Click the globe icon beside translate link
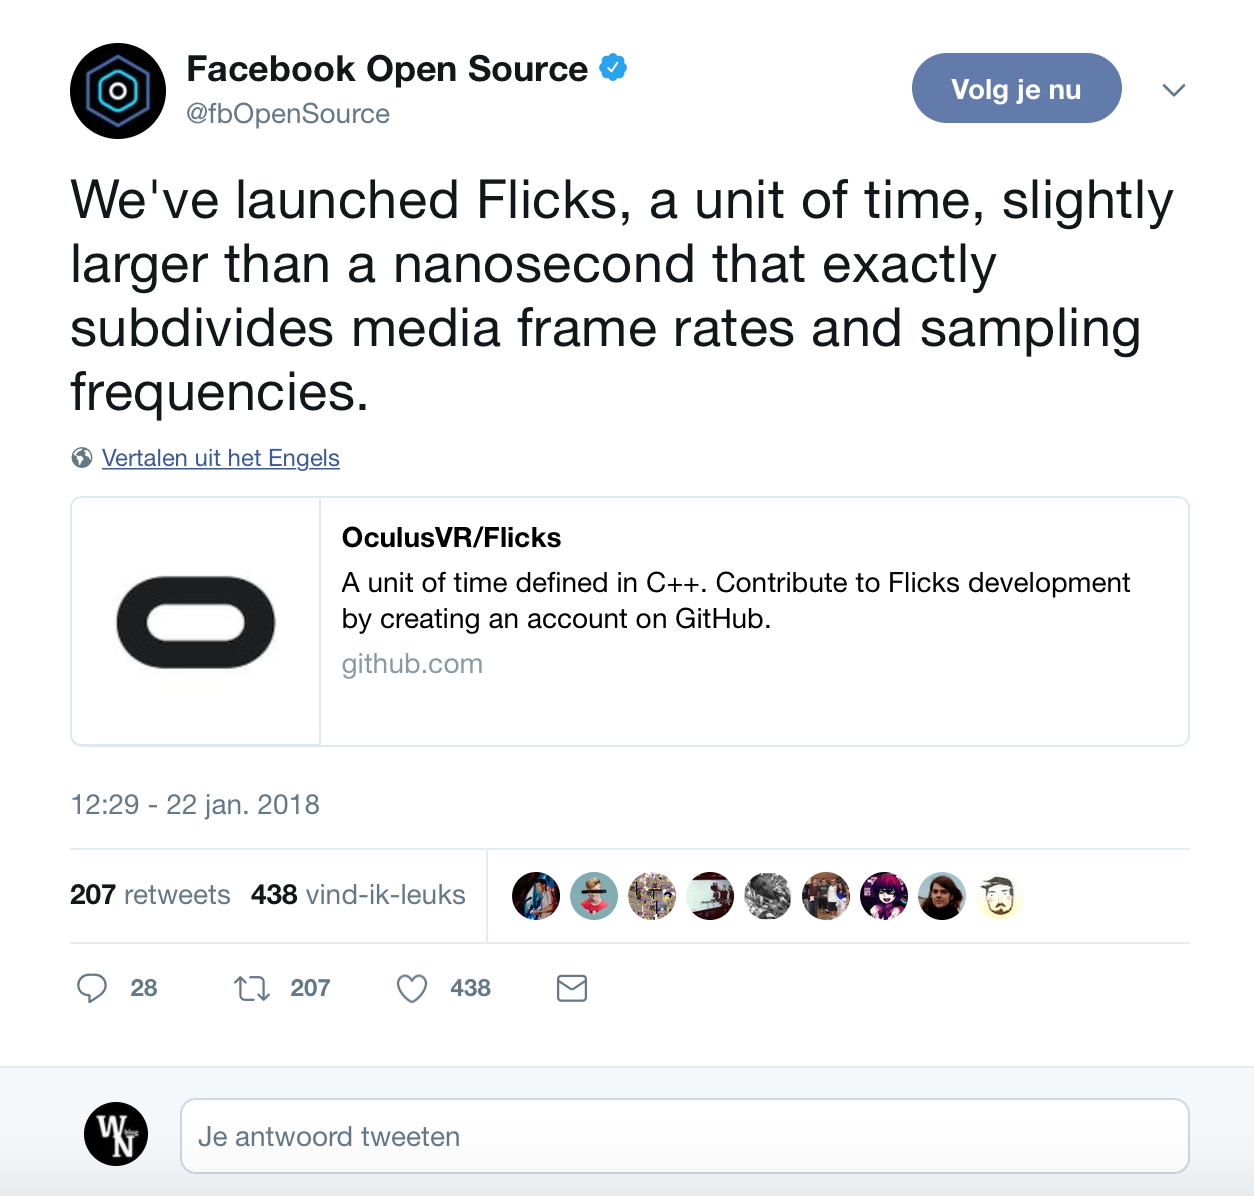 pyautogui.click(x=82, y=458)
